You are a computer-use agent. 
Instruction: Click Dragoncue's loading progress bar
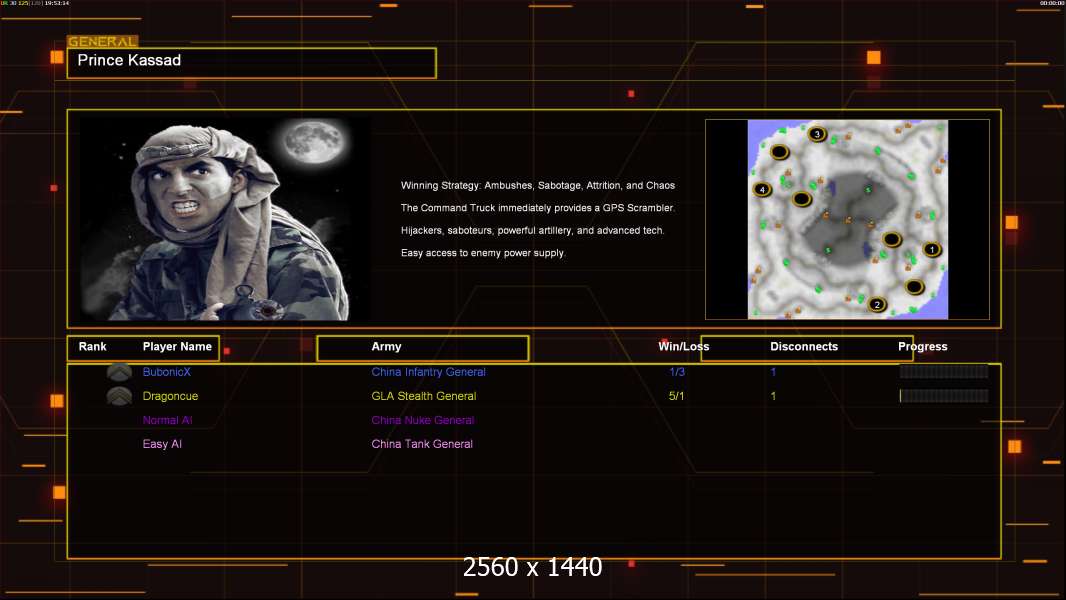point(943,396)
